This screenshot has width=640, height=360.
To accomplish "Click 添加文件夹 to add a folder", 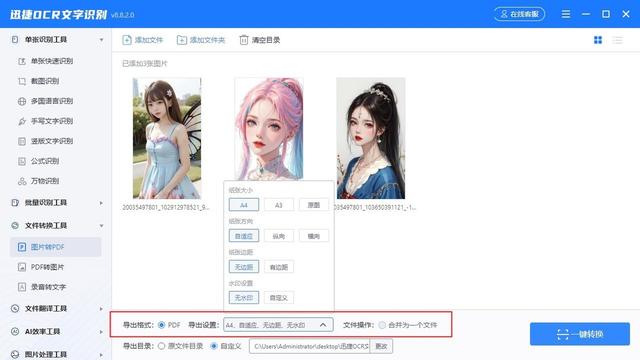I will [x=201, y=40].
